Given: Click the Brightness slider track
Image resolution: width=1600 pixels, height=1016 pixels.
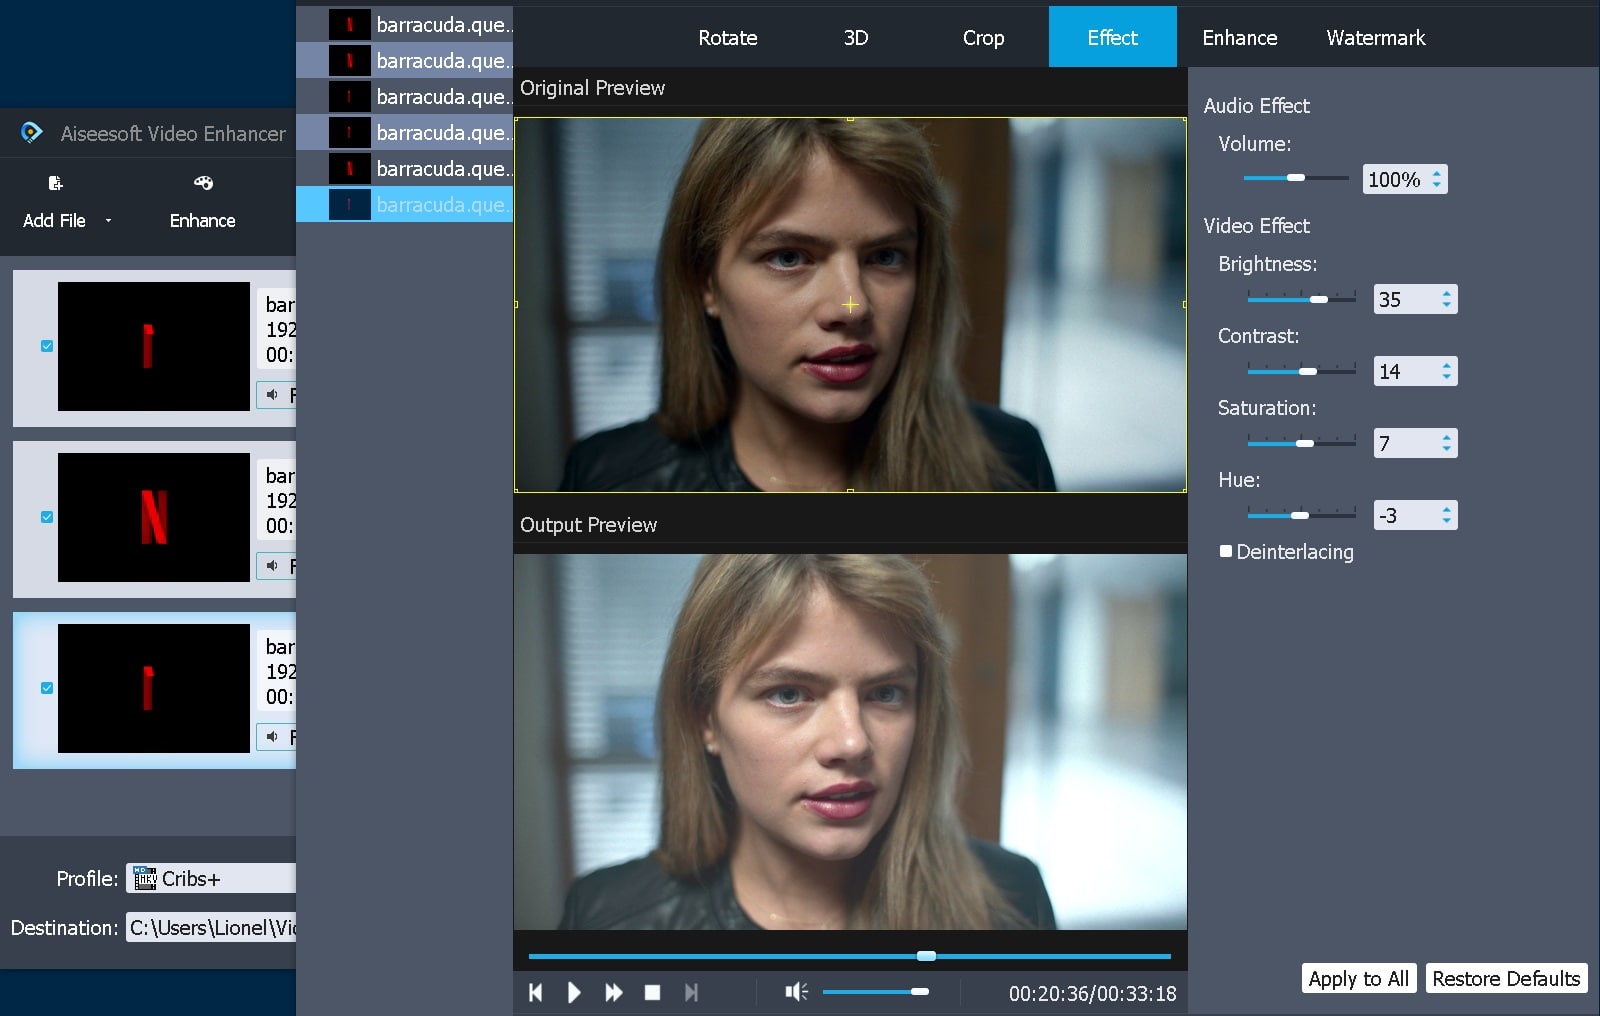Looking at the screenshot, I should (1300, 298).
